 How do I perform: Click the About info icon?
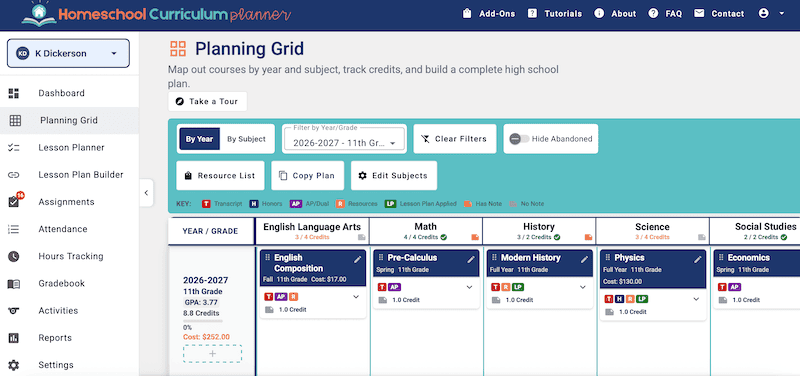[599, 14]
